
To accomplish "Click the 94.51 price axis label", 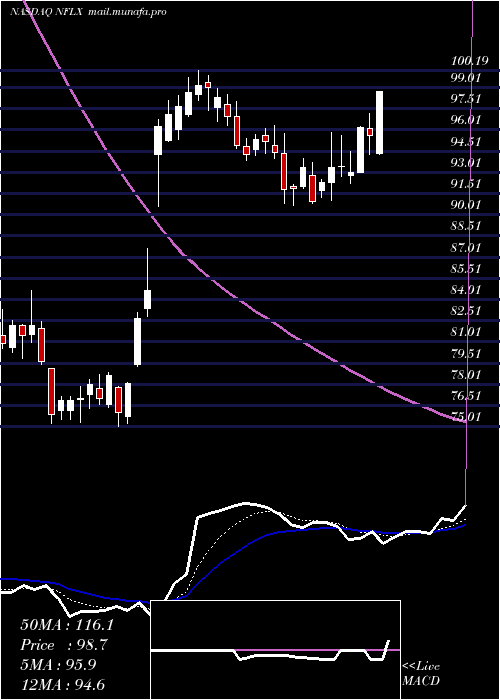I will pyautogui.click(x=467, y=142).
